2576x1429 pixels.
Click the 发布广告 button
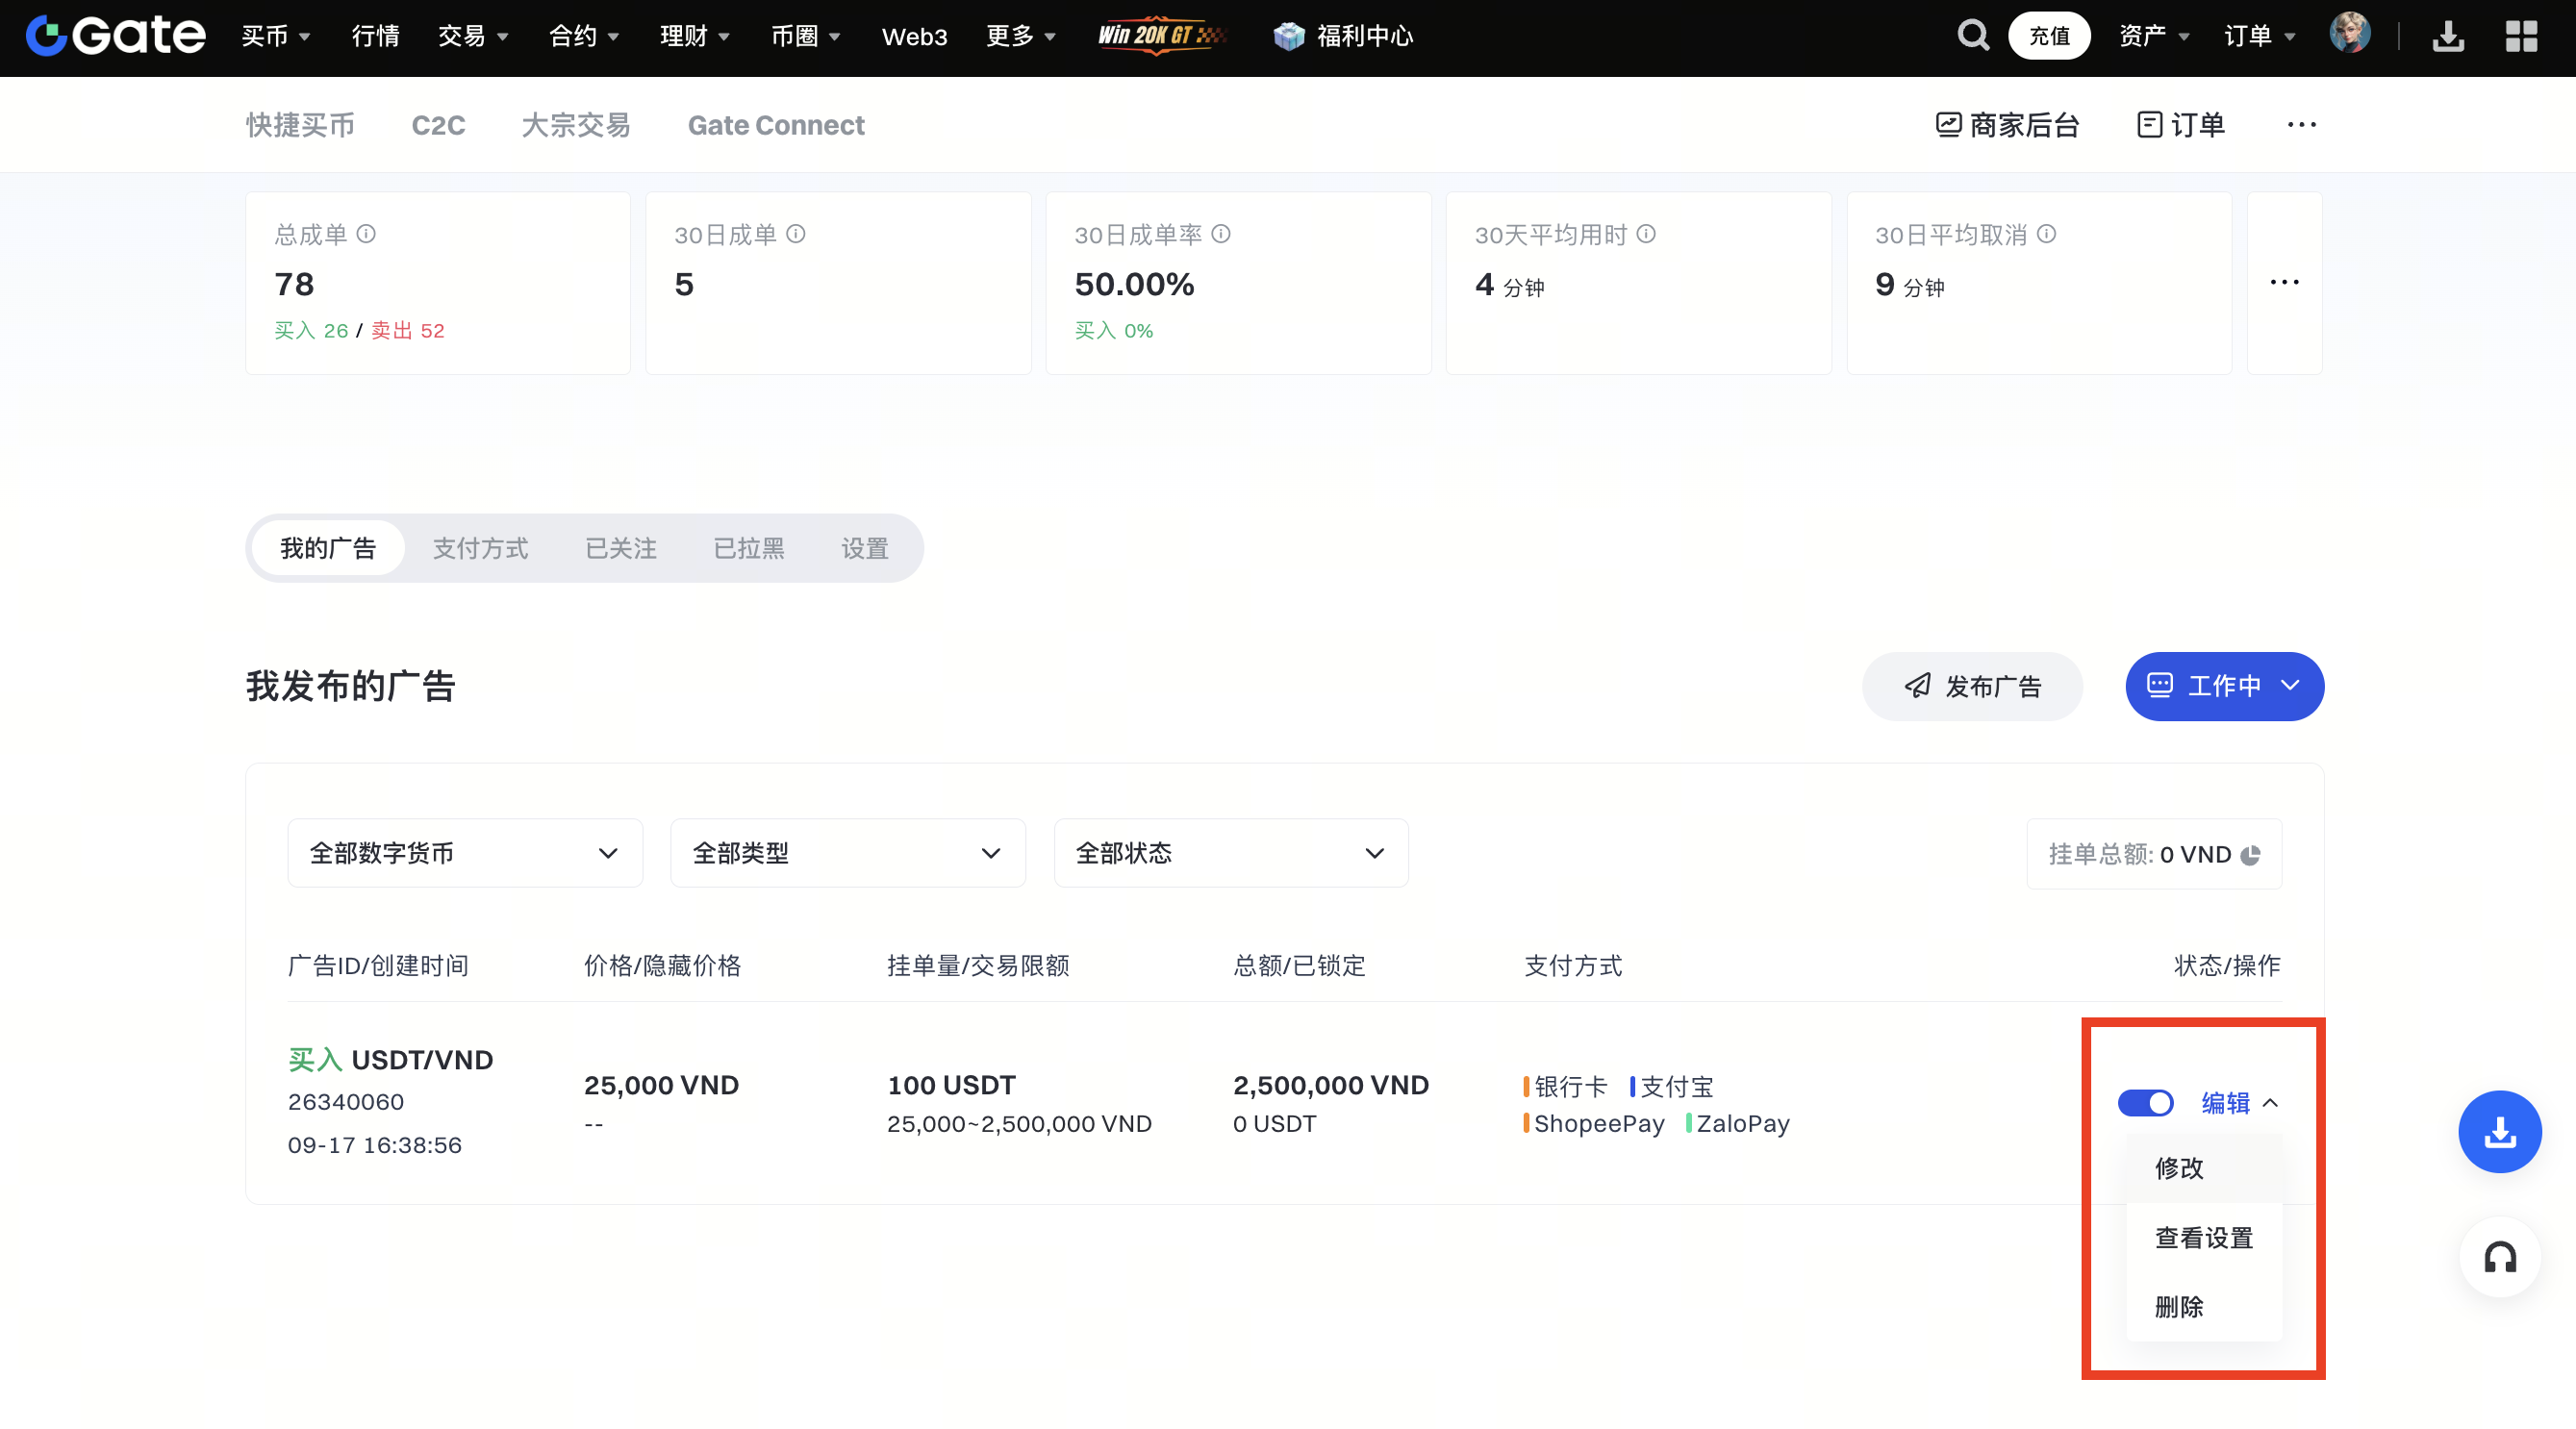[x=1972, y=686]
